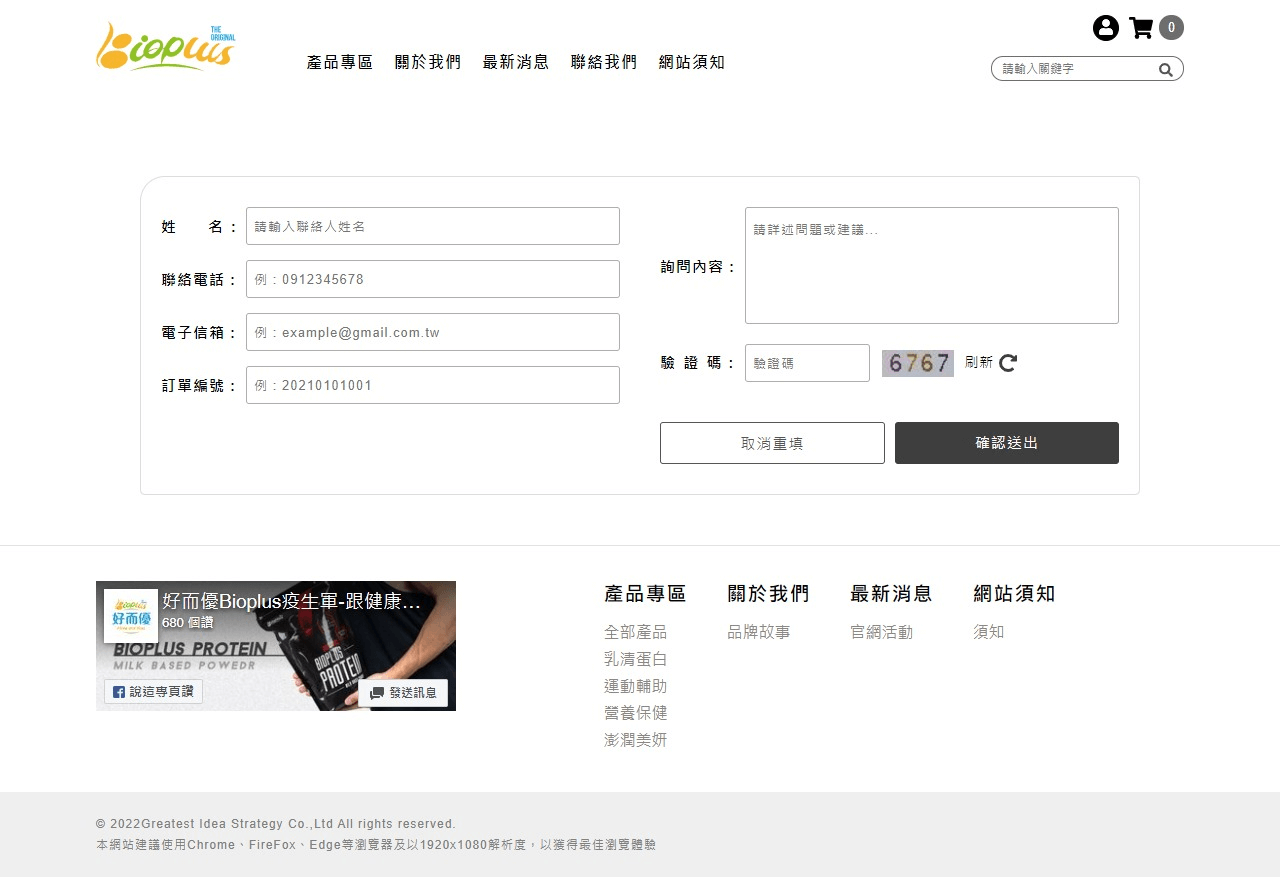The width and height of the screenshot is (1280, 877).
Task: Open footer link 須知
Action: [988, 632]
